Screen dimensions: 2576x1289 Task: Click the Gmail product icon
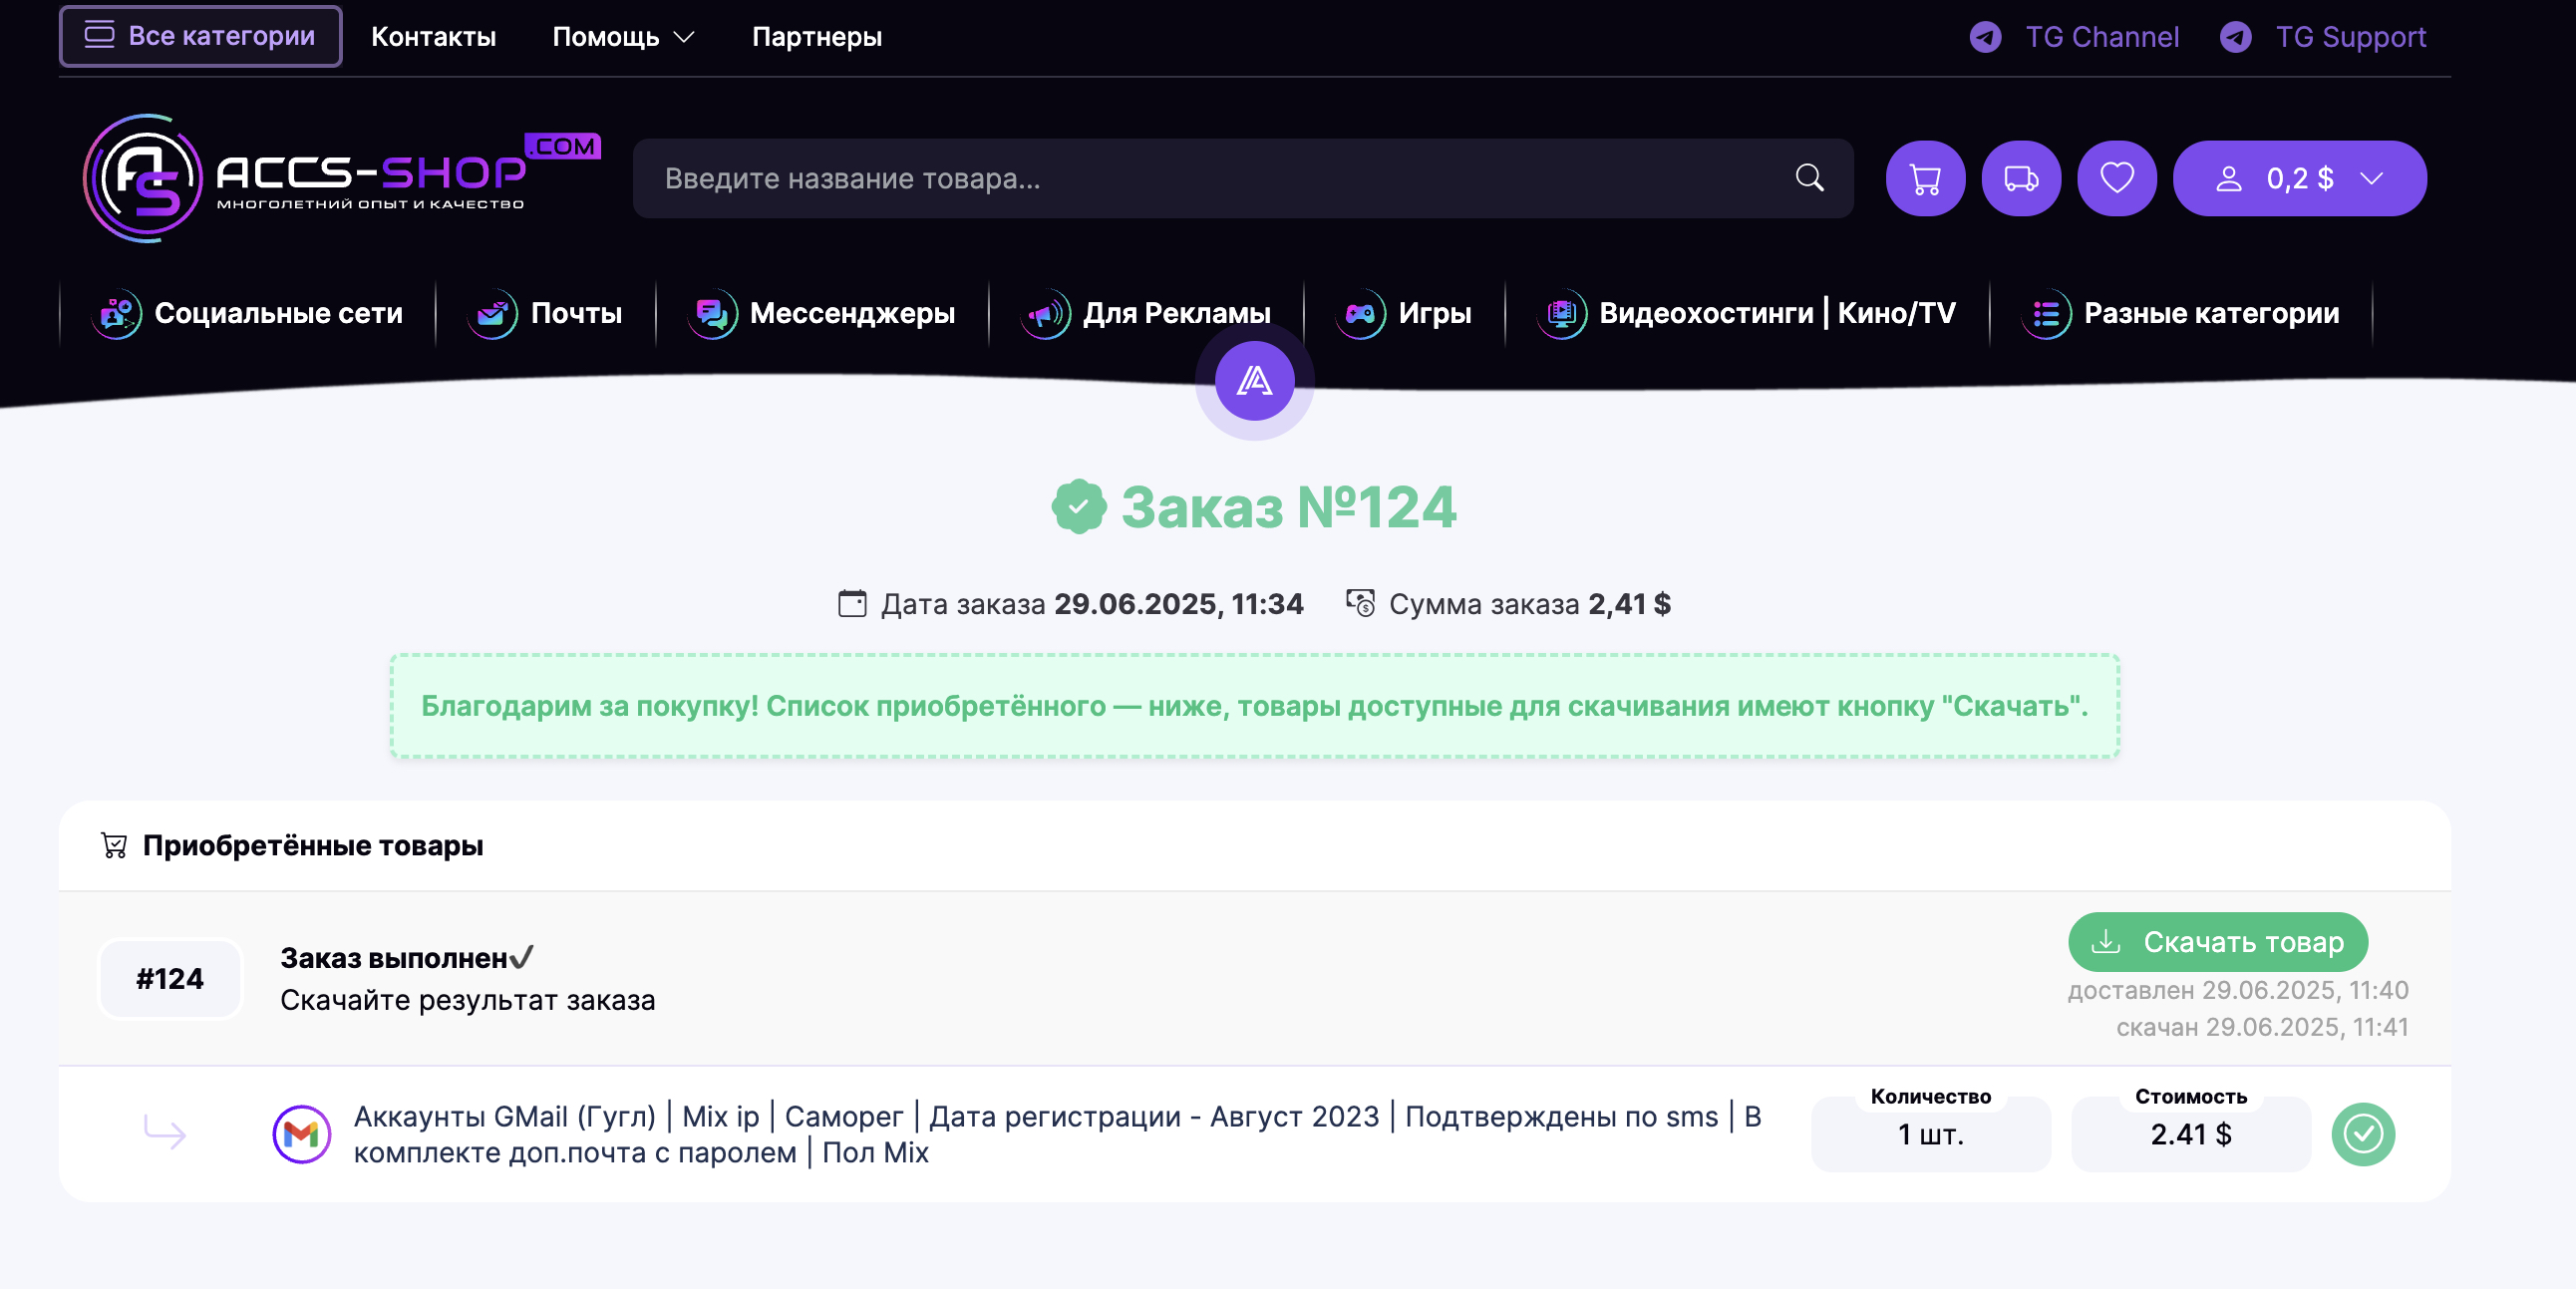(x=301, y=1134)
